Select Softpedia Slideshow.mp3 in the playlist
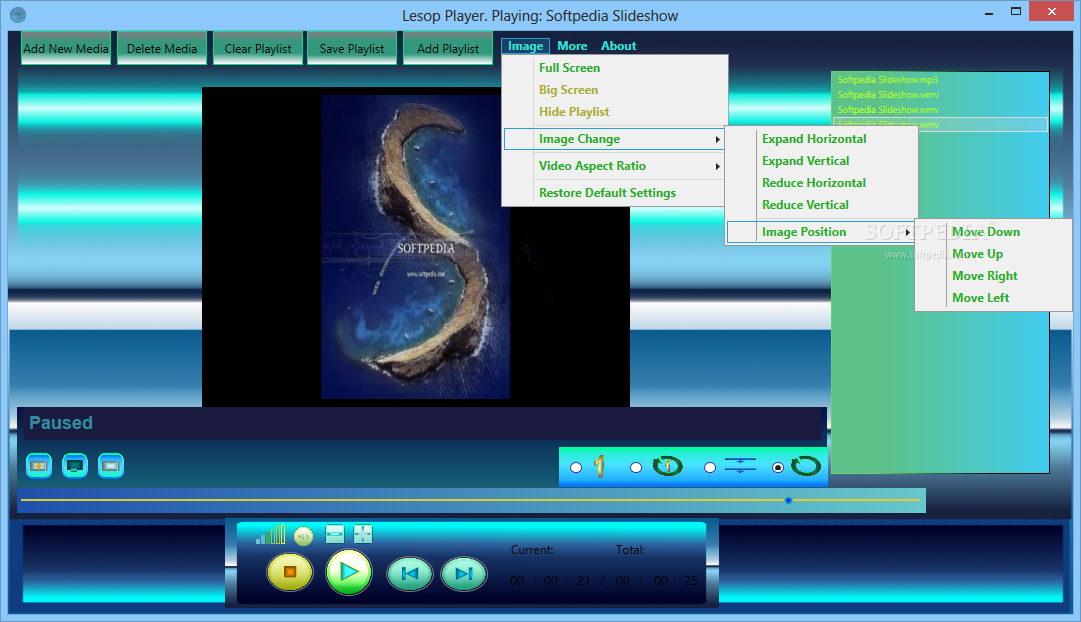 [x=888, y=80]
